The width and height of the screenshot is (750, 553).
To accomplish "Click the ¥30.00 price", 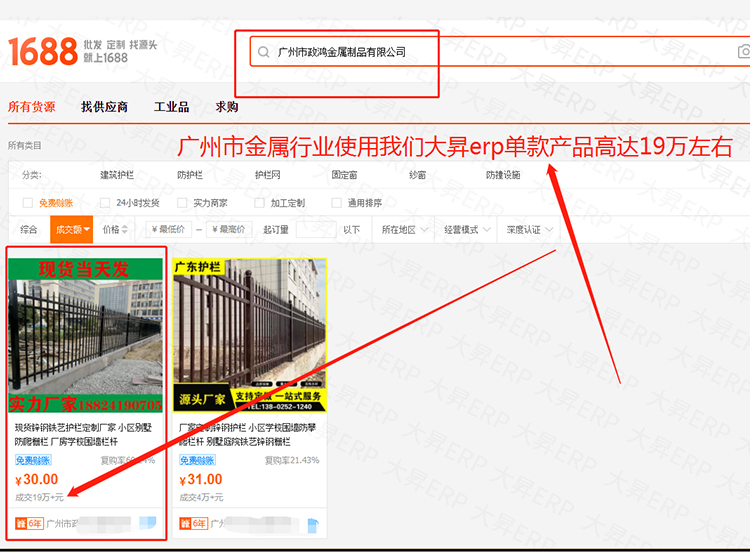I will click(x=36, y=479).
